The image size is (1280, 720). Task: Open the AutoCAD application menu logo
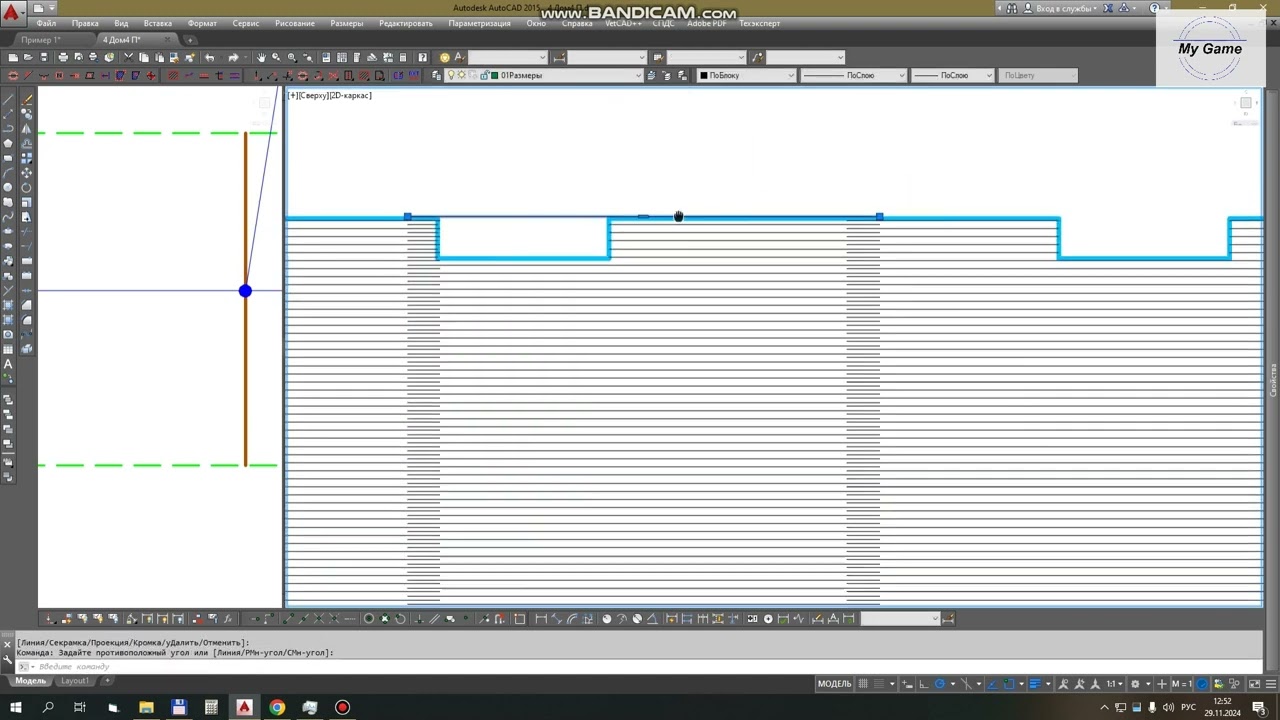click(x=11, y=13)
